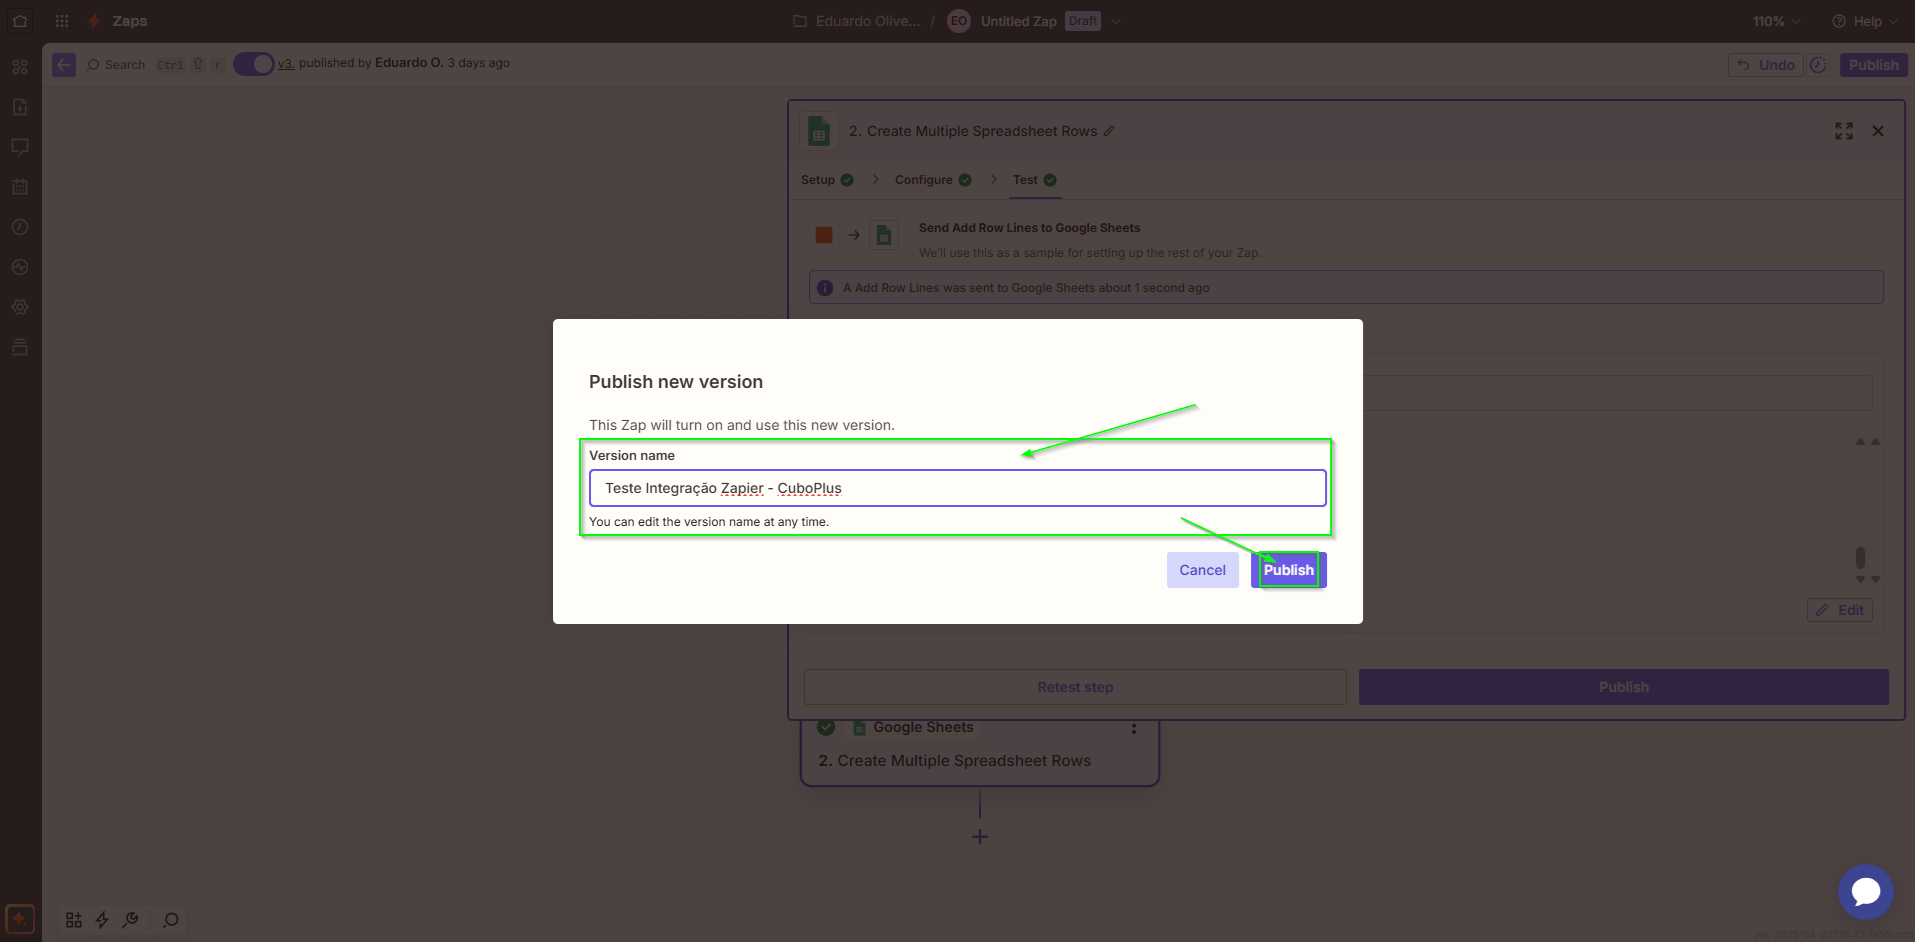Switch to the Setup tab
Viewport: 1915px width, 942px height.
(x=827, y=180)
